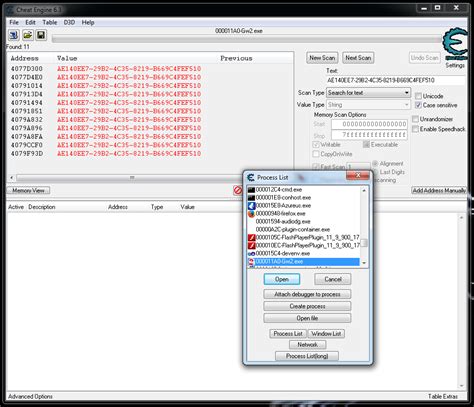Toggle the Executable checkbox

click(366, 145)
